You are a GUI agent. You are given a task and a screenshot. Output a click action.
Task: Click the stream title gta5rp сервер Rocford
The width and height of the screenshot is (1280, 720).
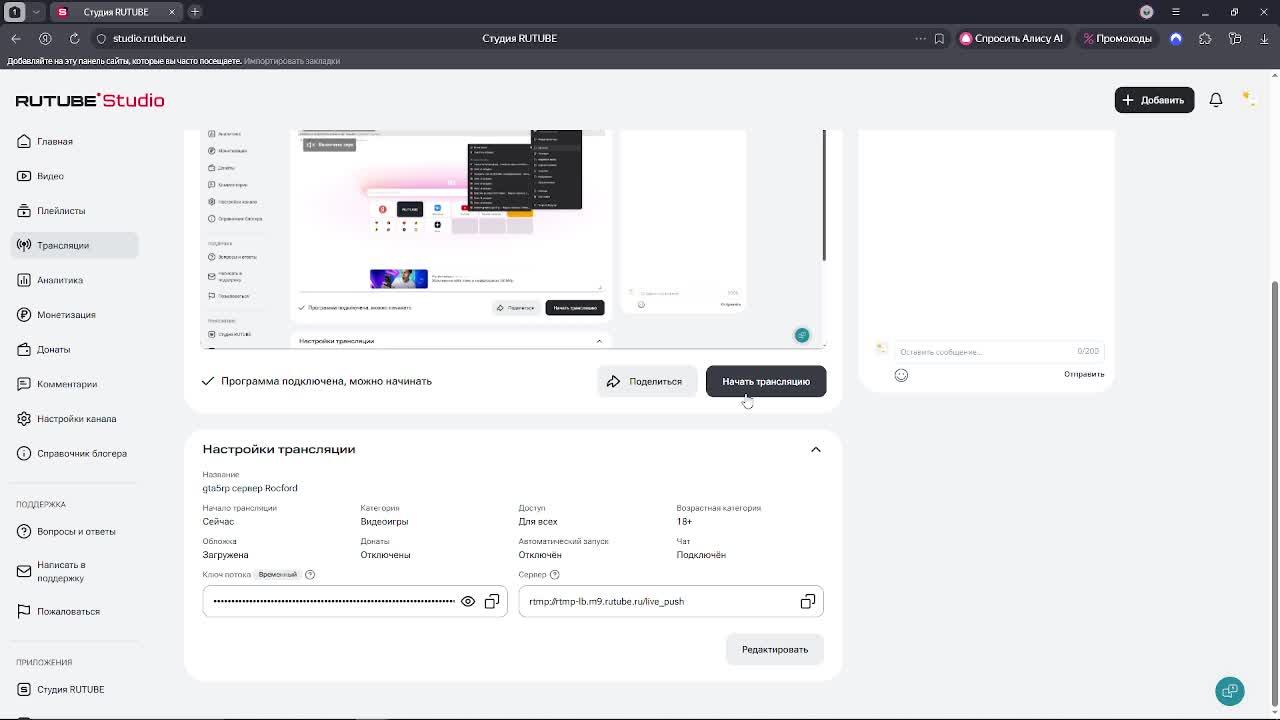[250, 488]
